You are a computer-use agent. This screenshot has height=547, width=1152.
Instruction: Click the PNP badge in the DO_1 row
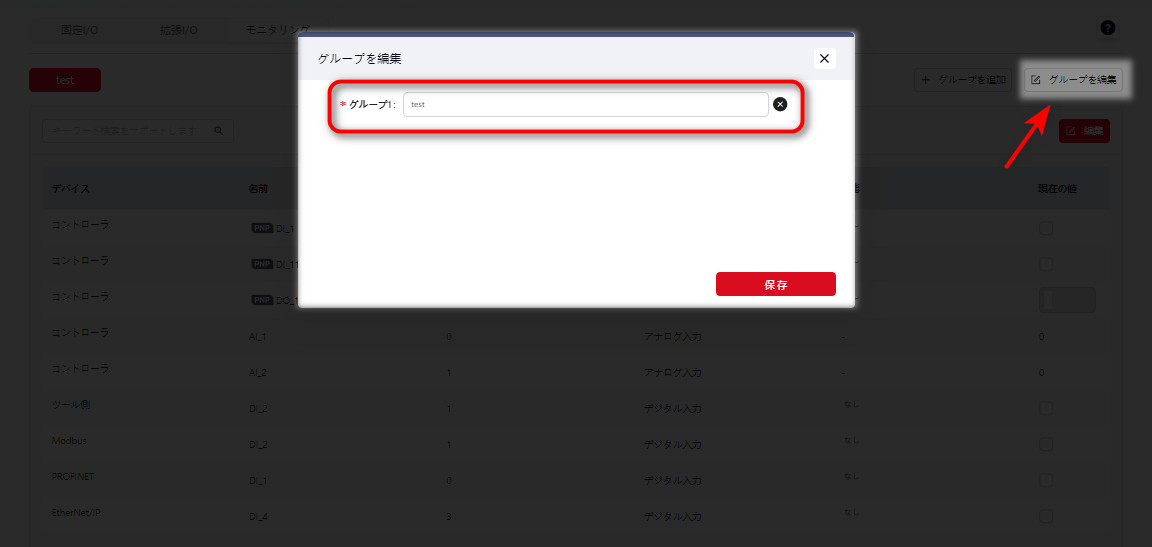click(262, 299)
